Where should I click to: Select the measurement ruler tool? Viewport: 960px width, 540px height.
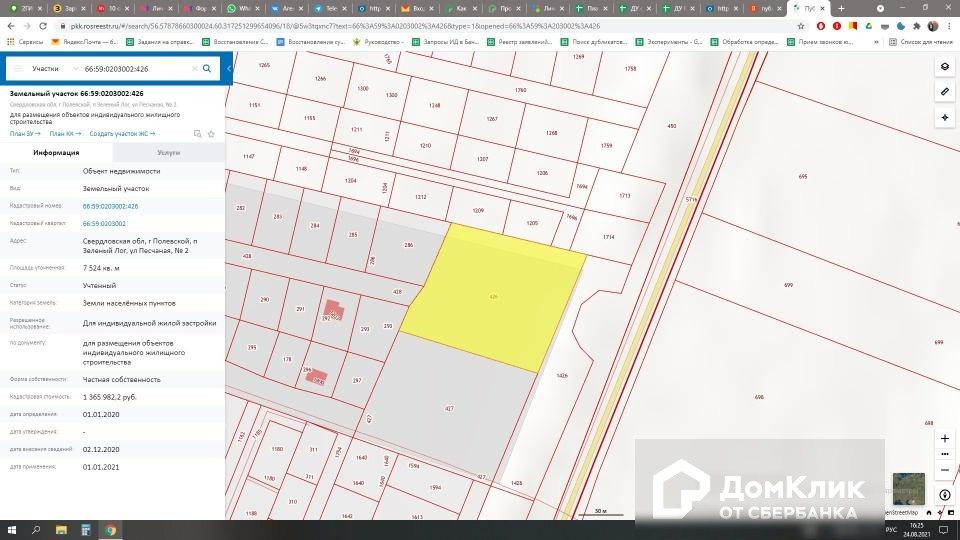[x=945, y=92]
